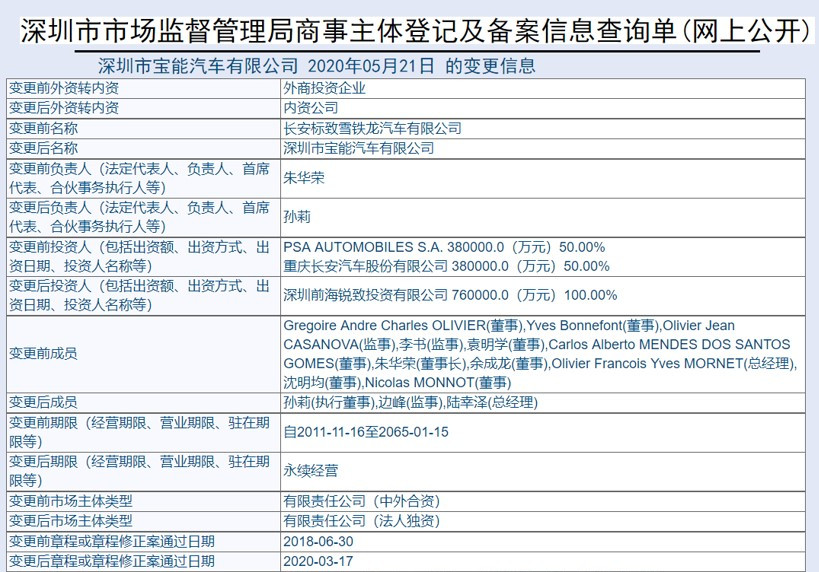Image resolution: width=819 pixels, height=572 pixels.
Task: Select the value 外商投资企业
Action: coord(324,88)
